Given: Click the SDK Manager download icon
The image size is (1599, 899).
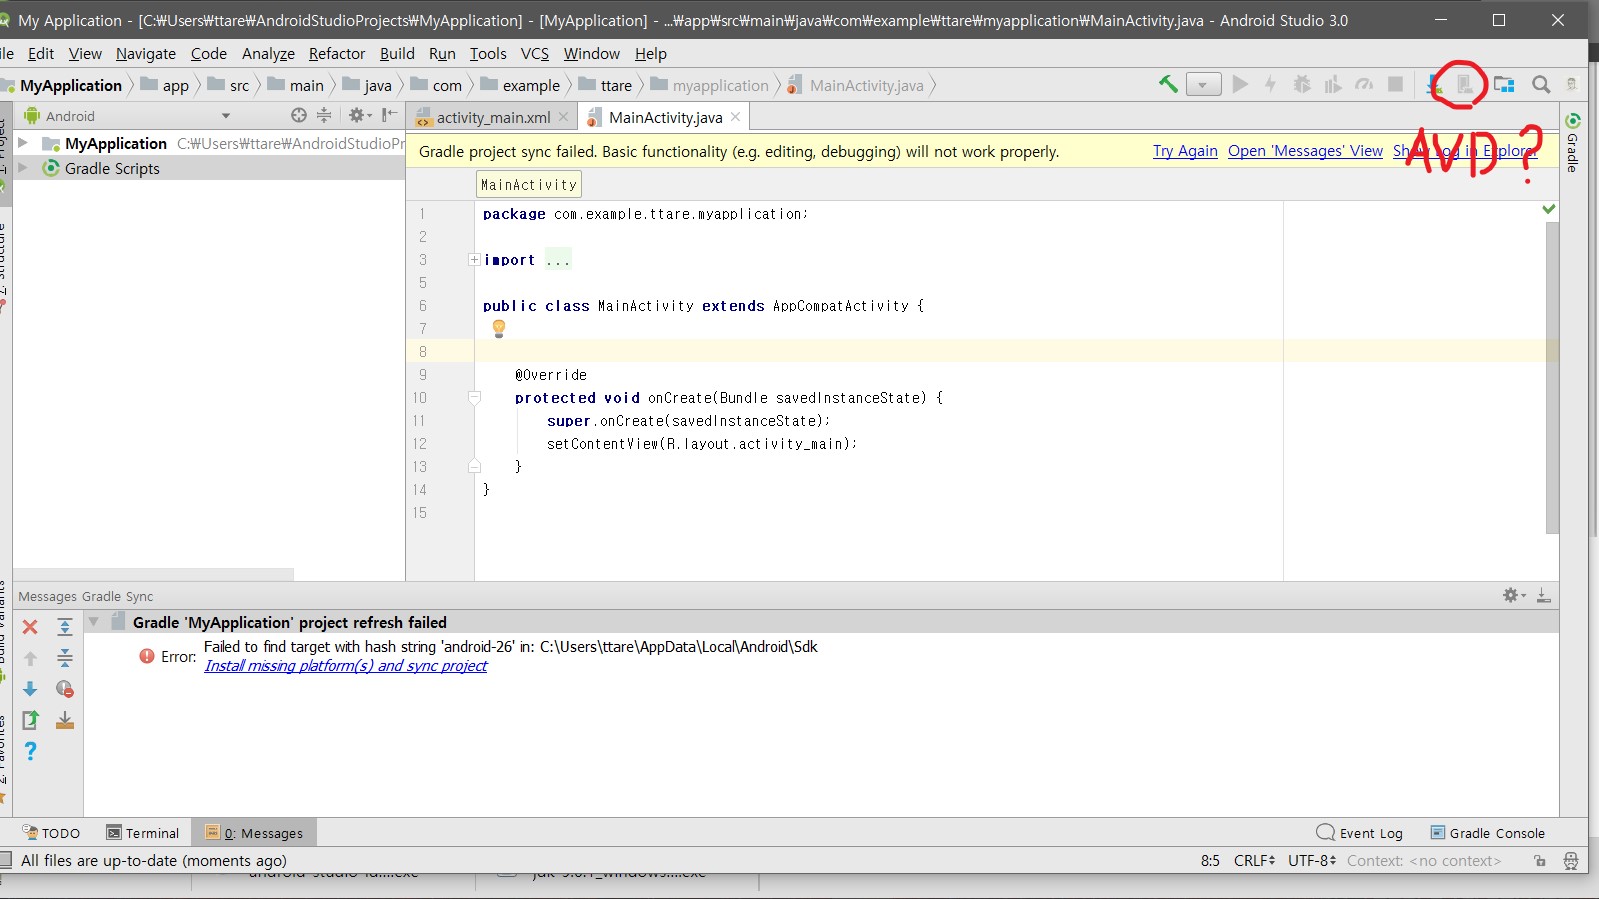Looking at the screenshot, I should coord(1434,85).
